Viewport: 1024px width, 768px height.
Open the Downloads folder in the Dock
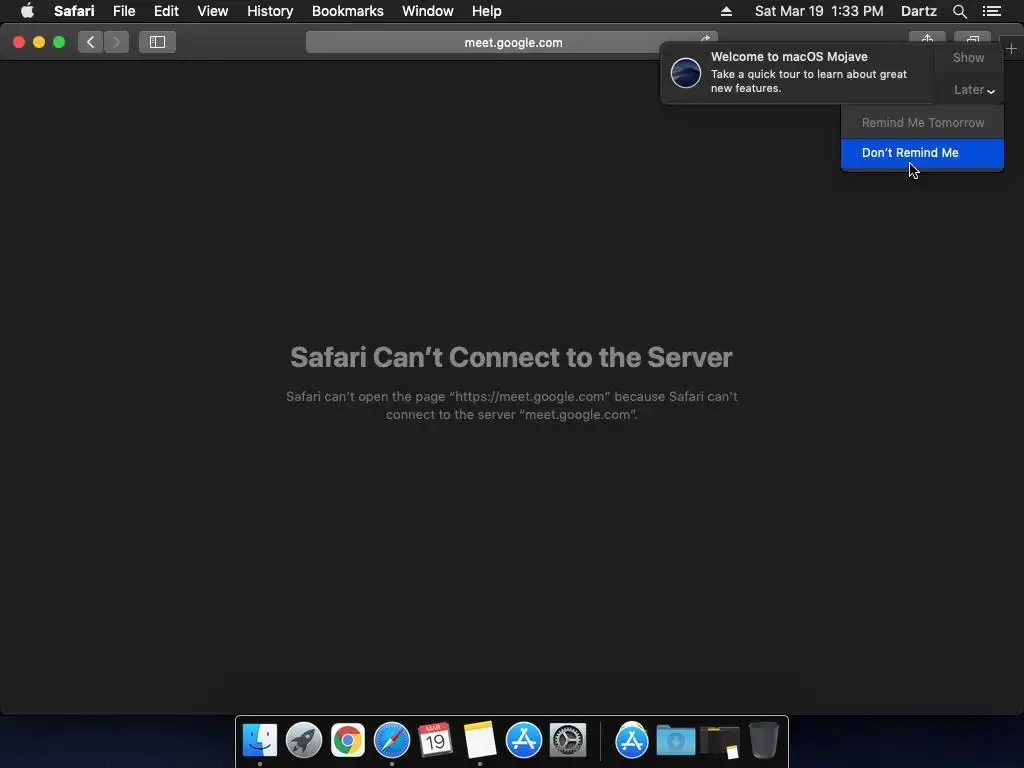coord(675,741)
